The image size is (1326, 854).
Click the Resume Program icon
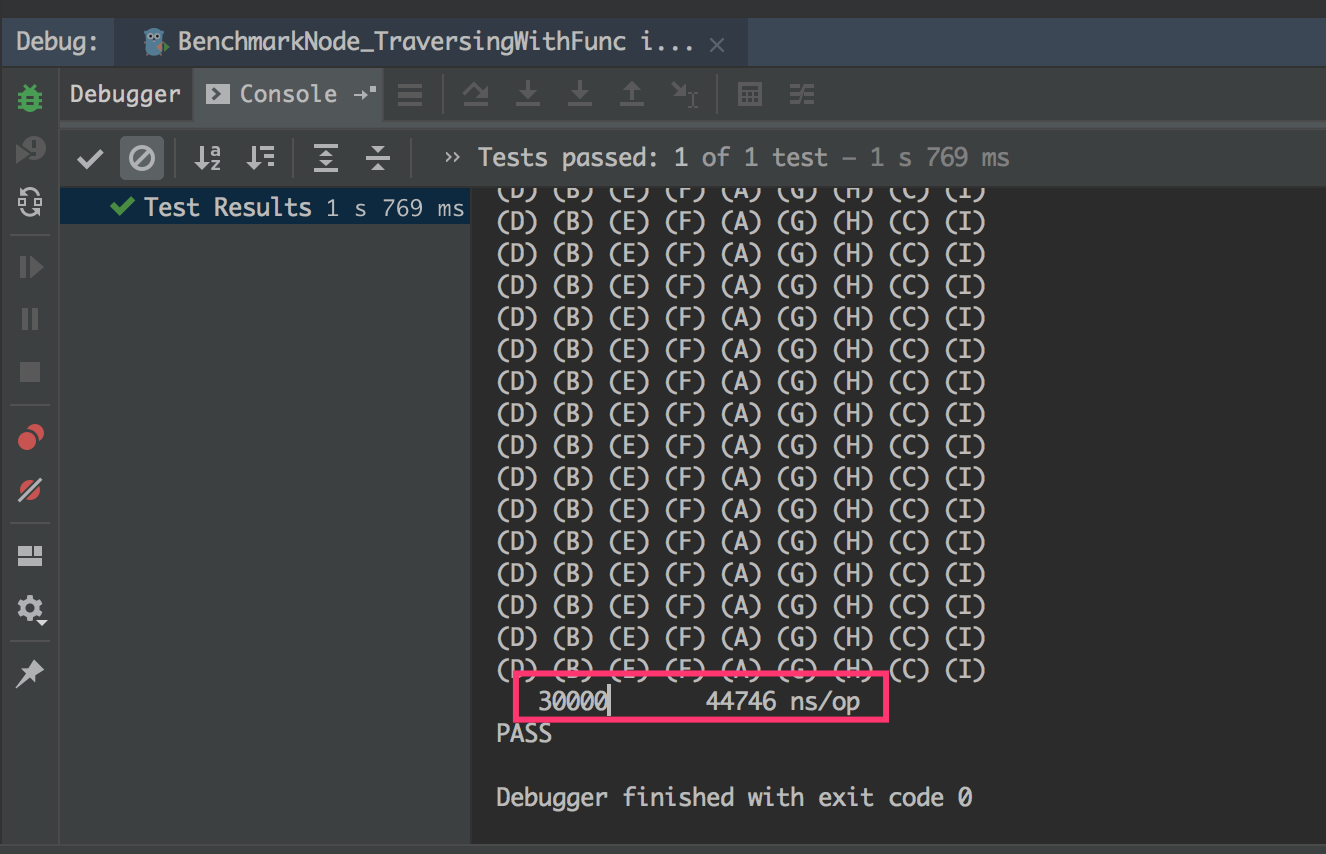point(30,267)
